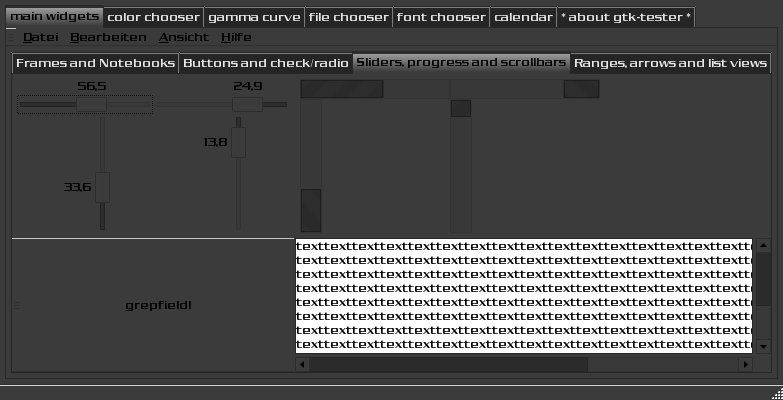The width and height of the screenshot is (783, 400).
Task: Open the Hilfe menu
Action: click(x=236, y=37)
